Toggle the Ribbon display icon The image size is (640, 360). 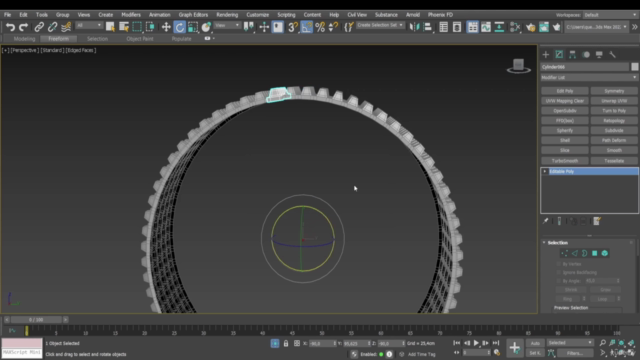(x=472, y=27)
